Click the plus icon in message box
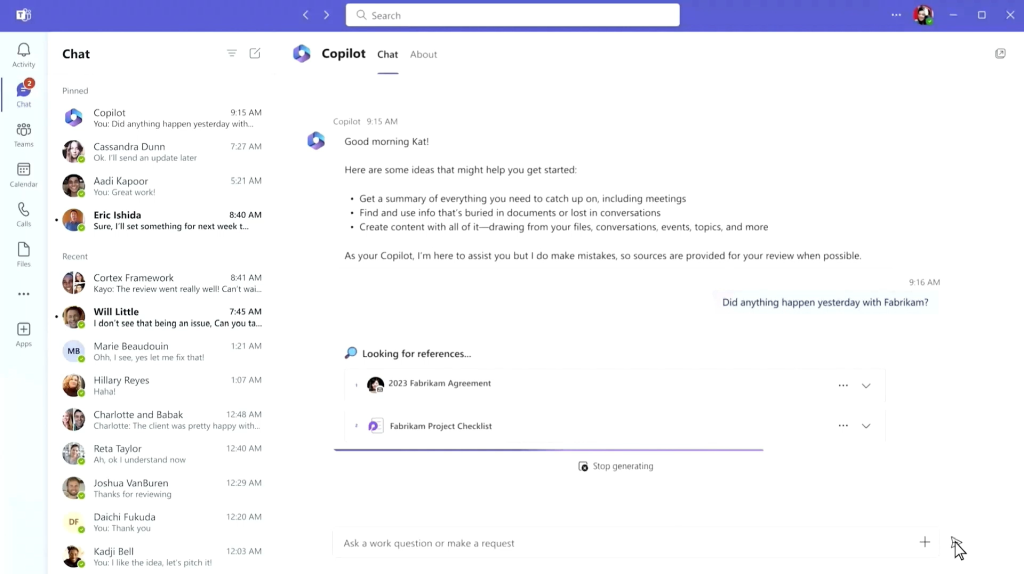The width and height of the screenshot is (1024, 574). click(x=925, y=542)
